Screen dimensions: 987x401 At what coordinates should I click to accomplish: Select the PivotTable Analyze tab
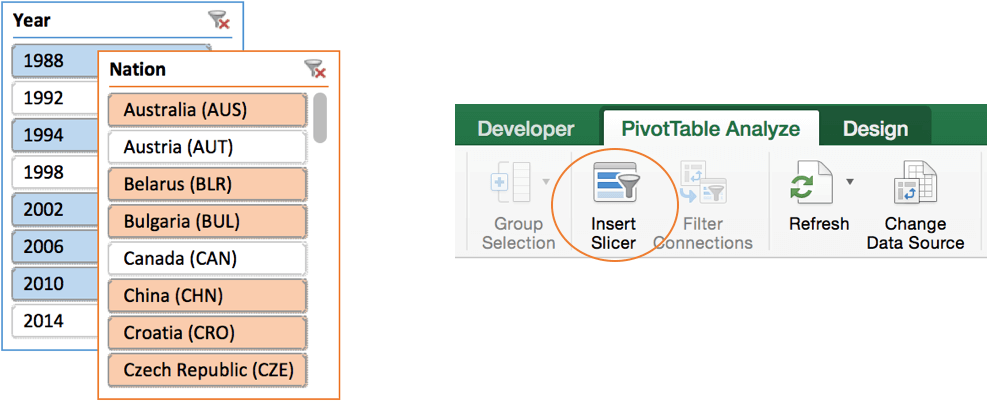click(710, 129)
